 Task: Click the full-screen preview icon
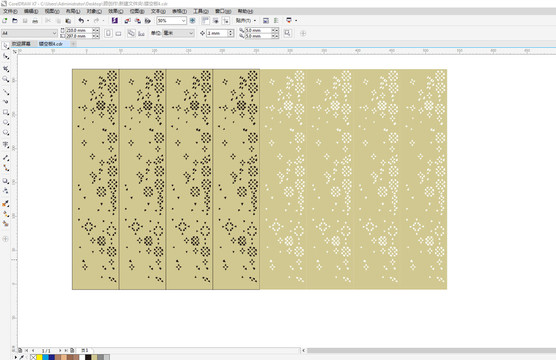(x=192, y=21)
